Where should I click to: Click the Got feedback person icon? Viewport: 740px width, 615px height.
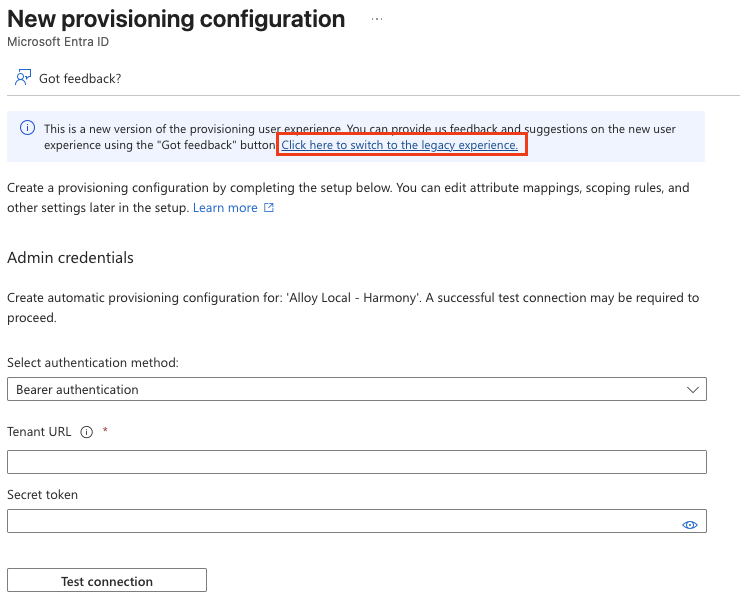click(23, 77)
